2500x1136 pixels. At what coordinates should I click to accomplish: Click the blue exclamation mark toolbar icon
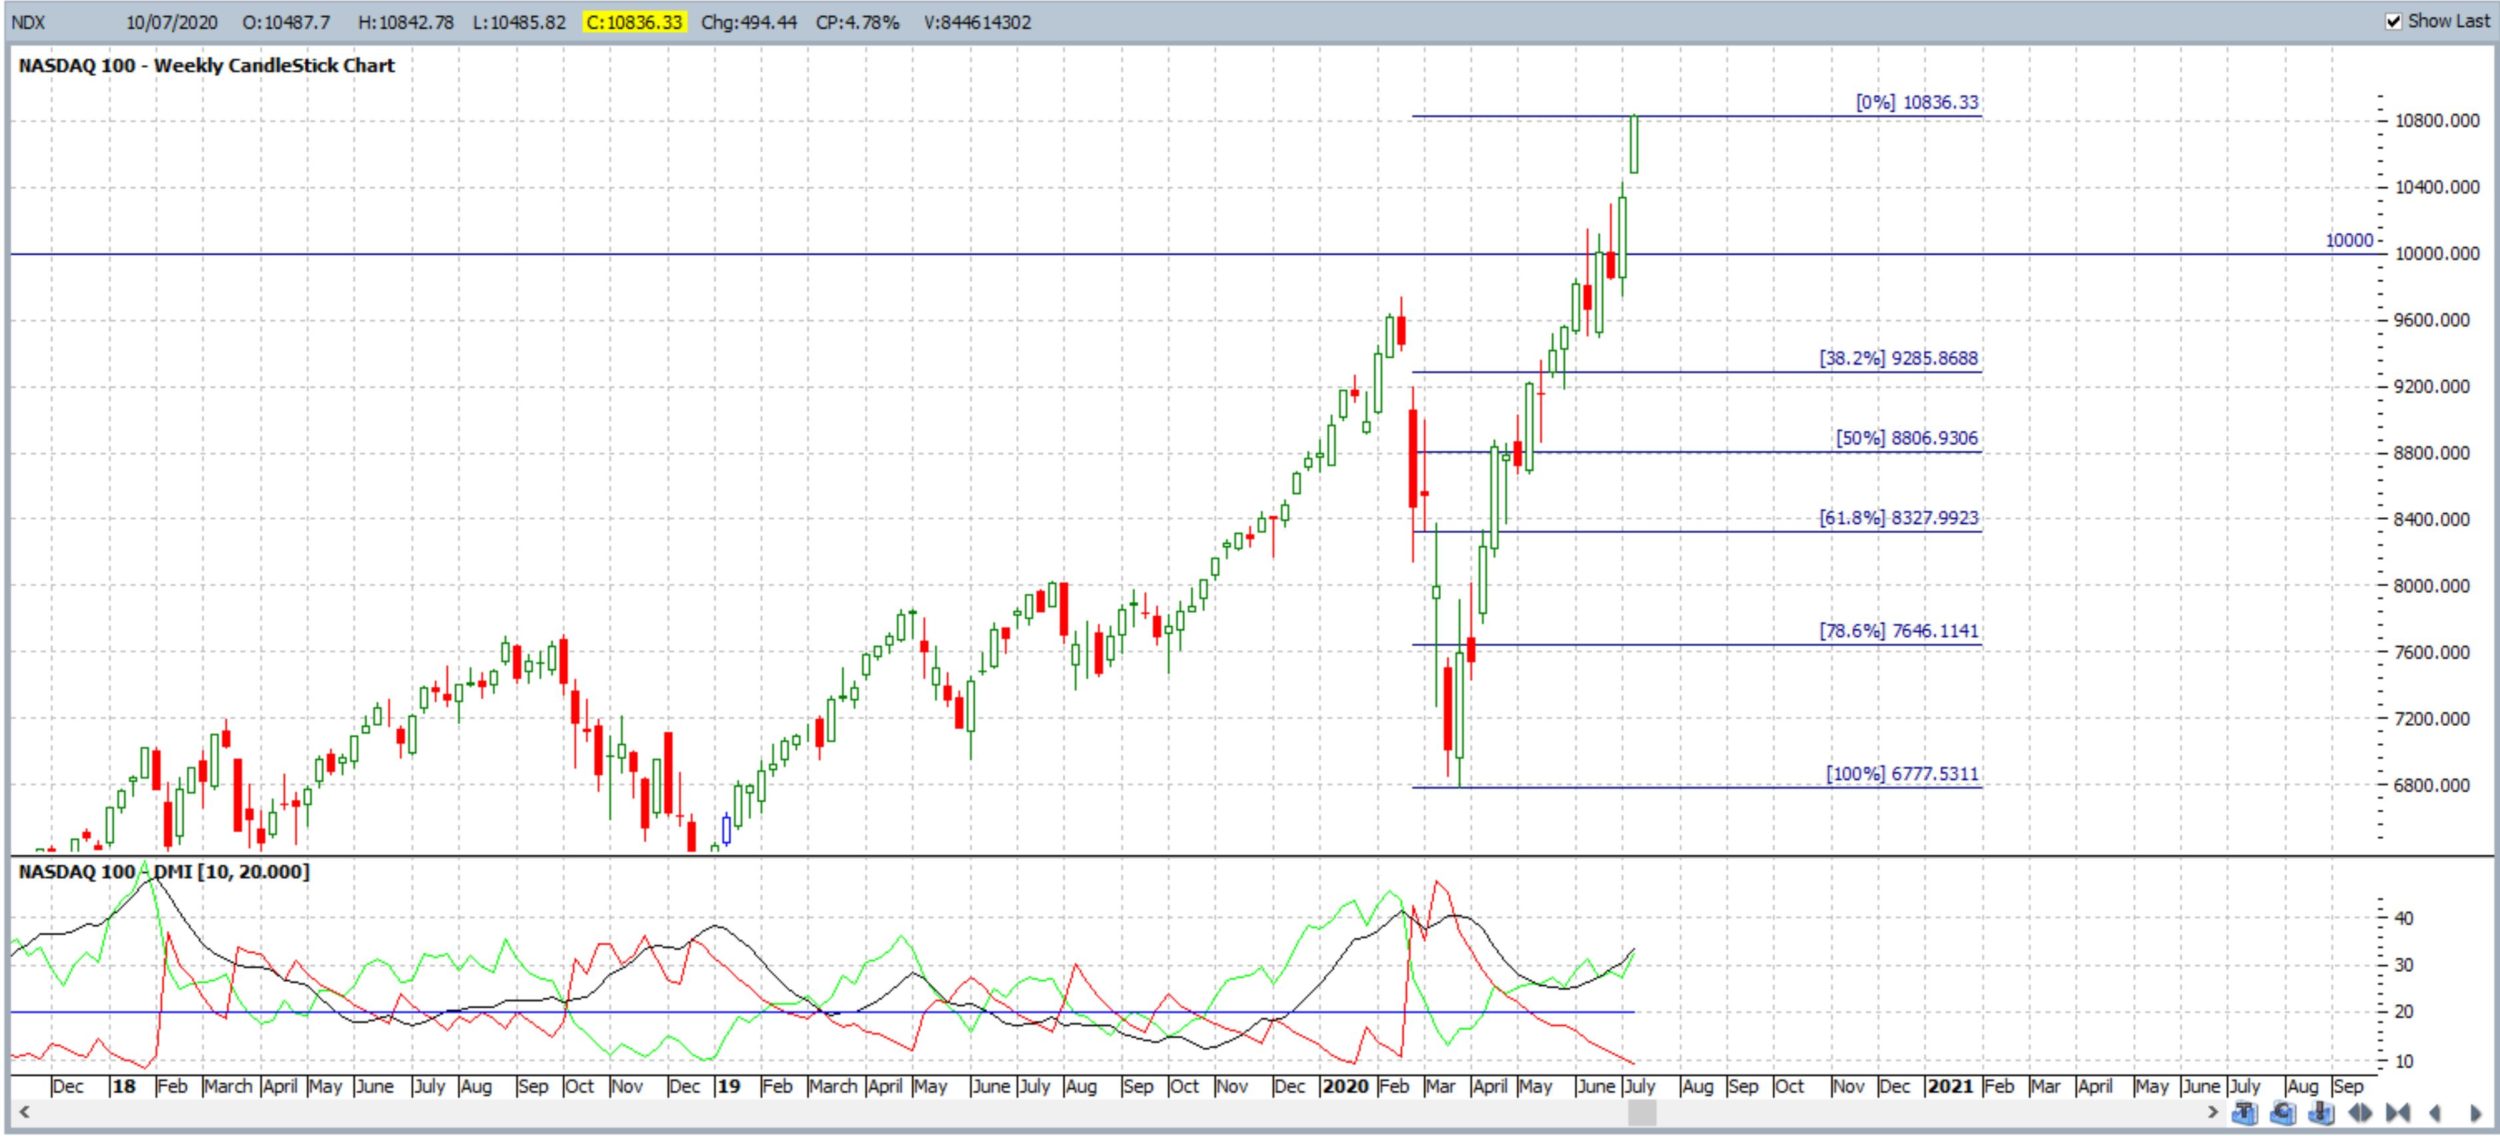[x=2321, y=1113]
